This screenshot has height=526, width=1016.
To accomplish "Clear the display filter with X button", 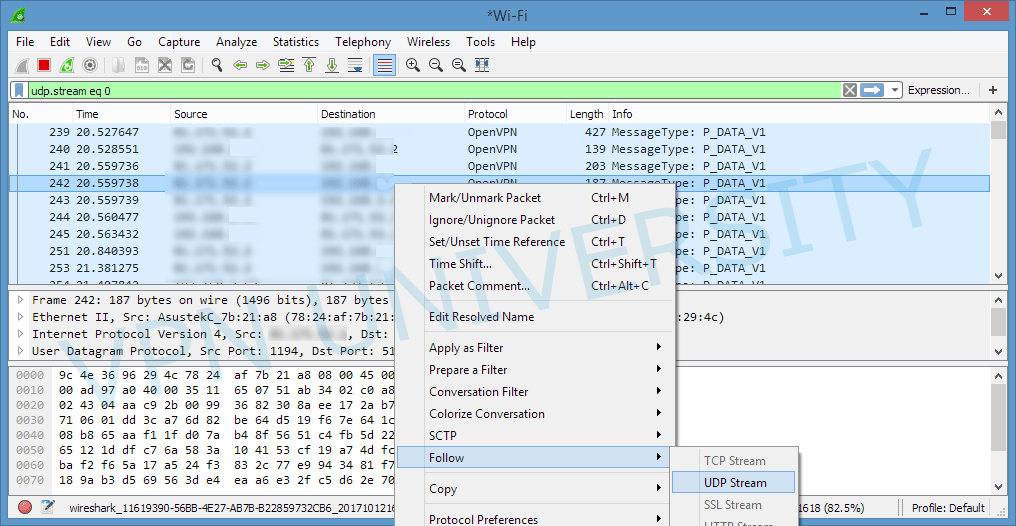I will [x=849, y=91].
